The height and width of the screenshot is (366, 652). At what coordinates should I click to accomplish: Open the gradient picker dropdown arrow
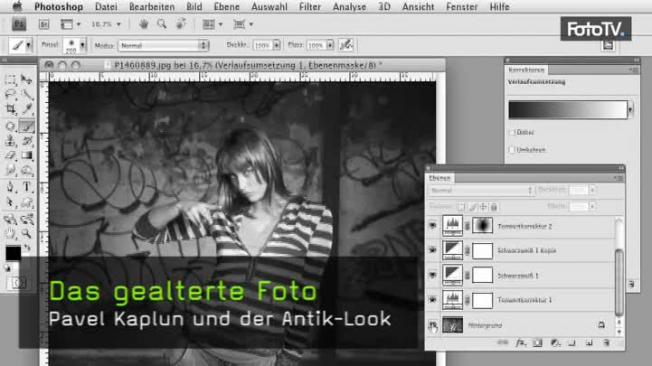(x=630, y=110)
